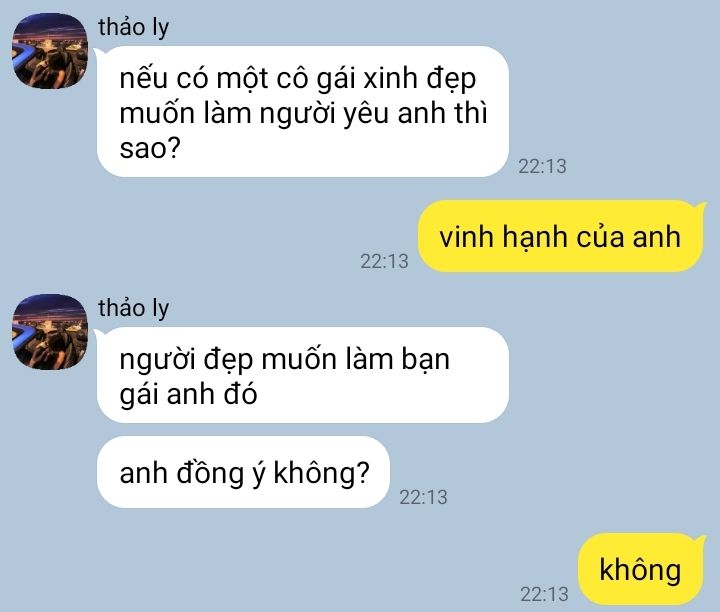720x612 pixels.
Task: Open the second thảo ly profile avatar
Action: tap(50, 332)
